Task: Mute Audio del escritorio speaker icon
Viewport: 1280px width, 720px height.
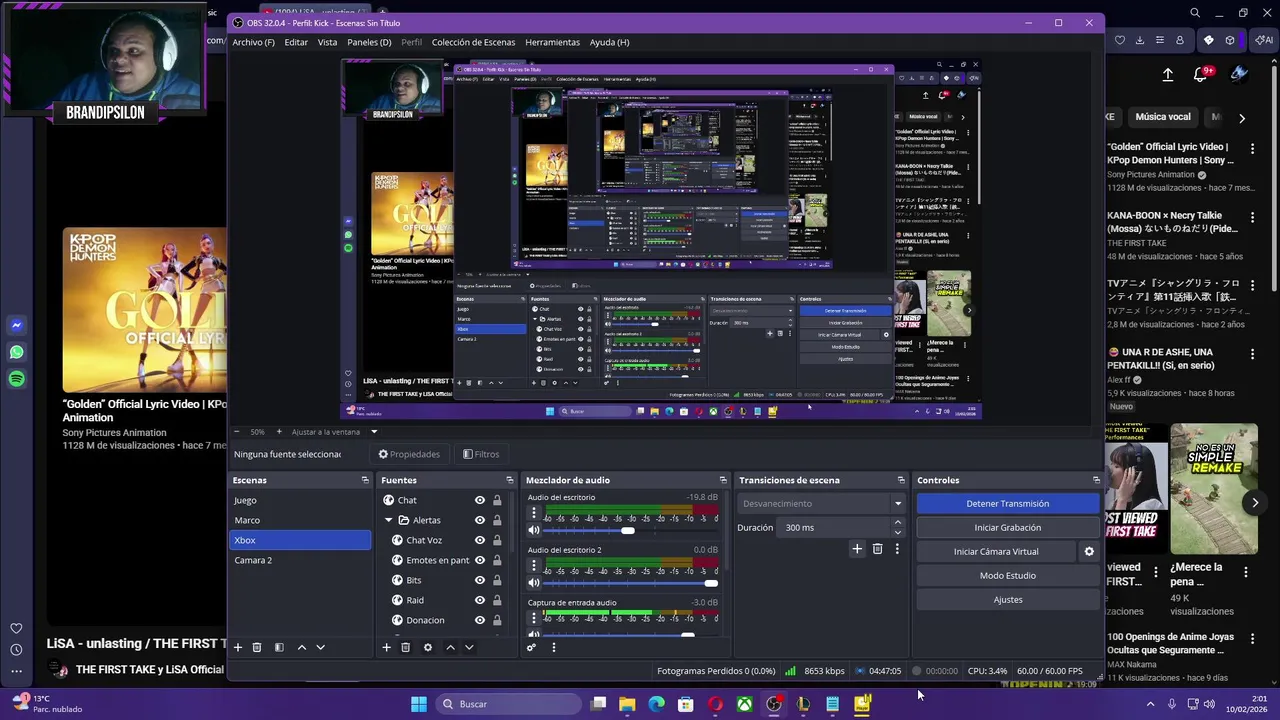Action: (534, 530)
